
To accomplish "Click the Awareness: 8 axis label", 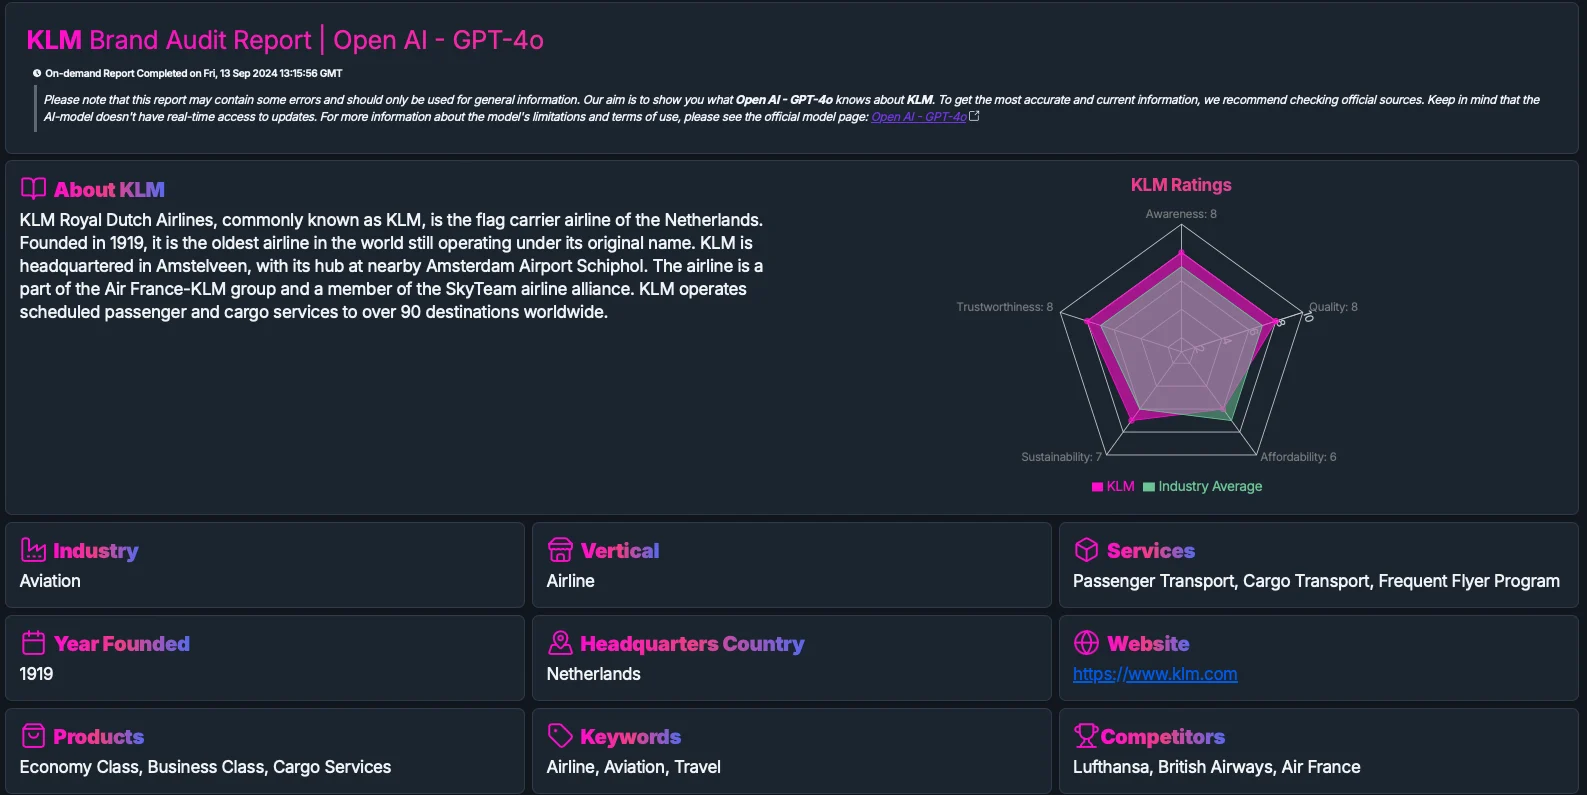I will (x=1180, y=213).
